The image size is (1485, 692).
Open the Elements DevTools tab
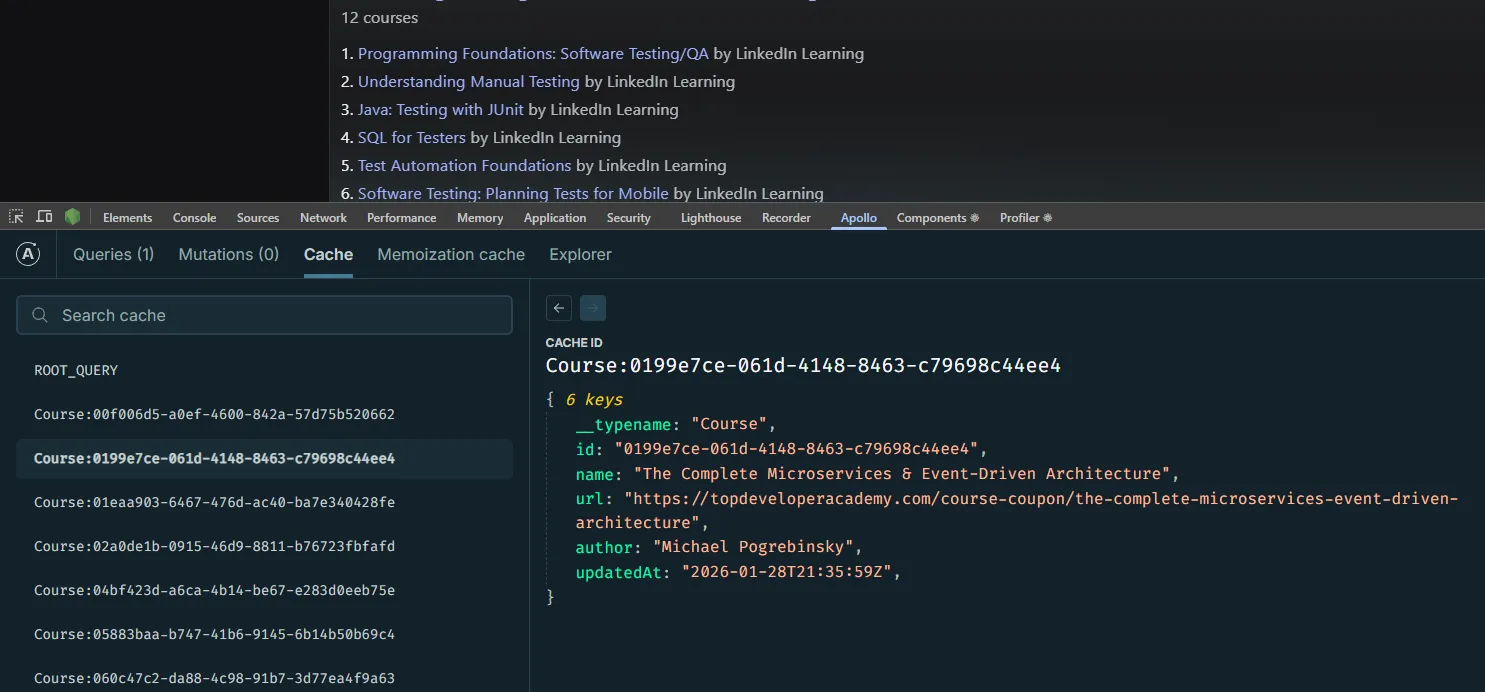128,218
